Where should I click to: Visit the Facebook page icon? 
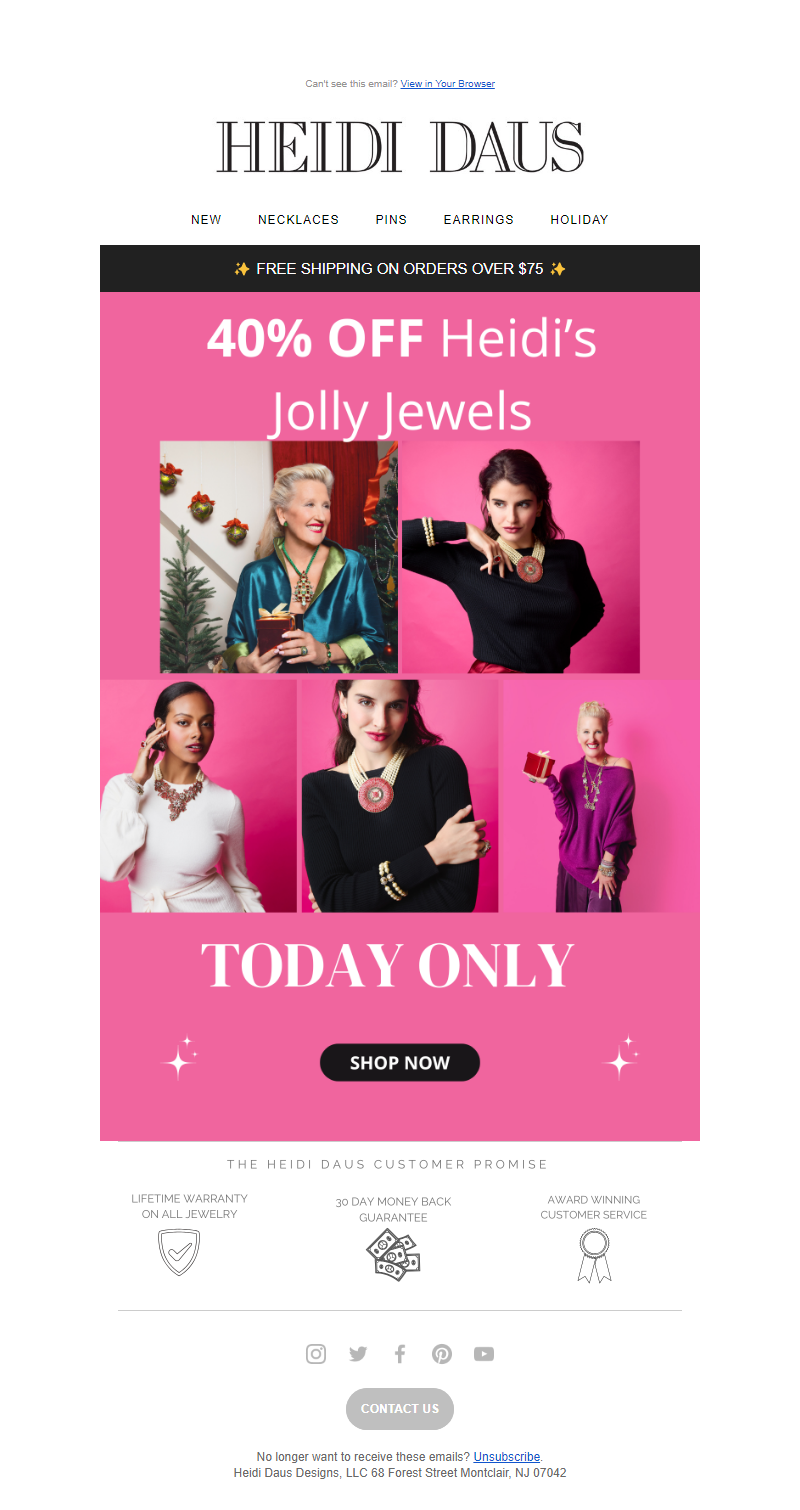400,1354
